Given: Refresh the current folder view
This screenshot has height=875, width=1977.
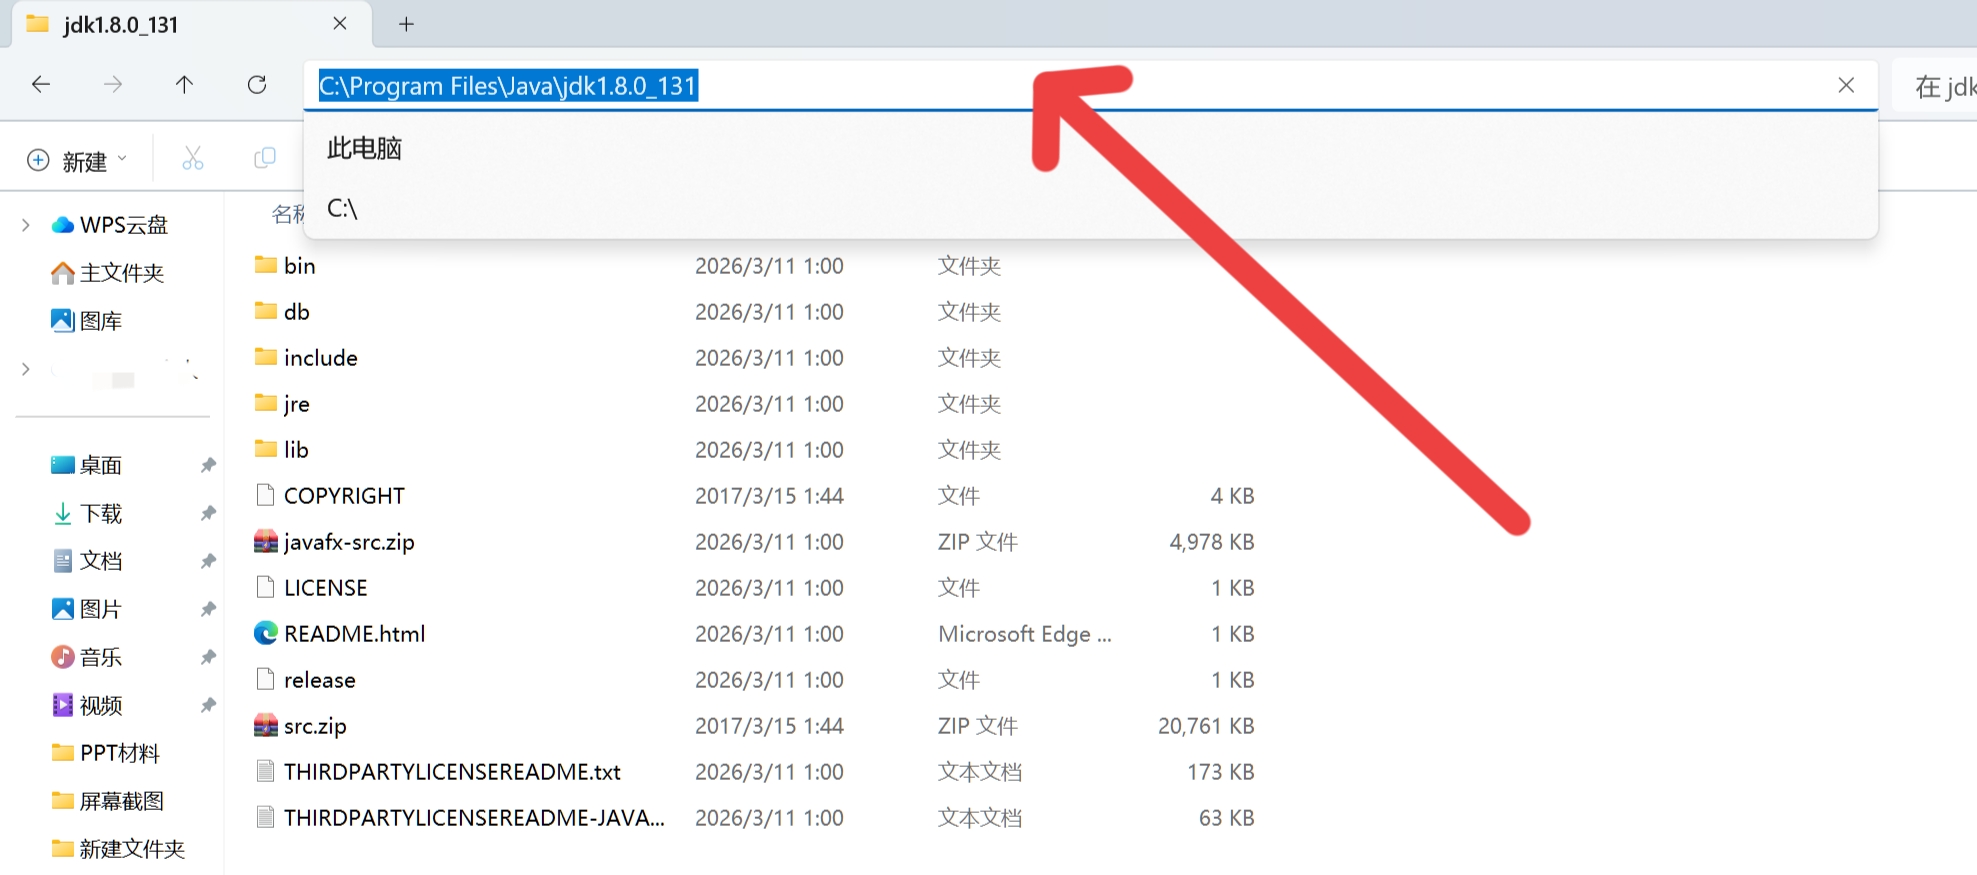Looking at the screenshot, I should pyautogui.click(x=257, y=85).
